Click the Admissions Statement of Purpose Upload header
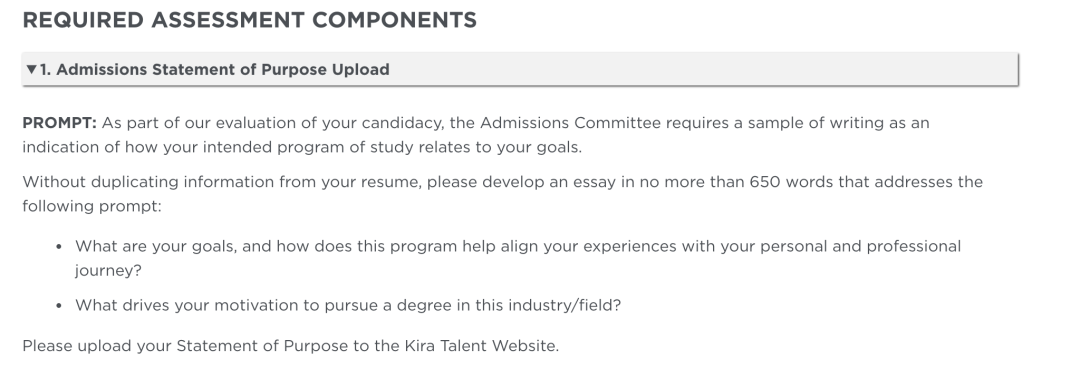1080x388 pixels. 214,70
